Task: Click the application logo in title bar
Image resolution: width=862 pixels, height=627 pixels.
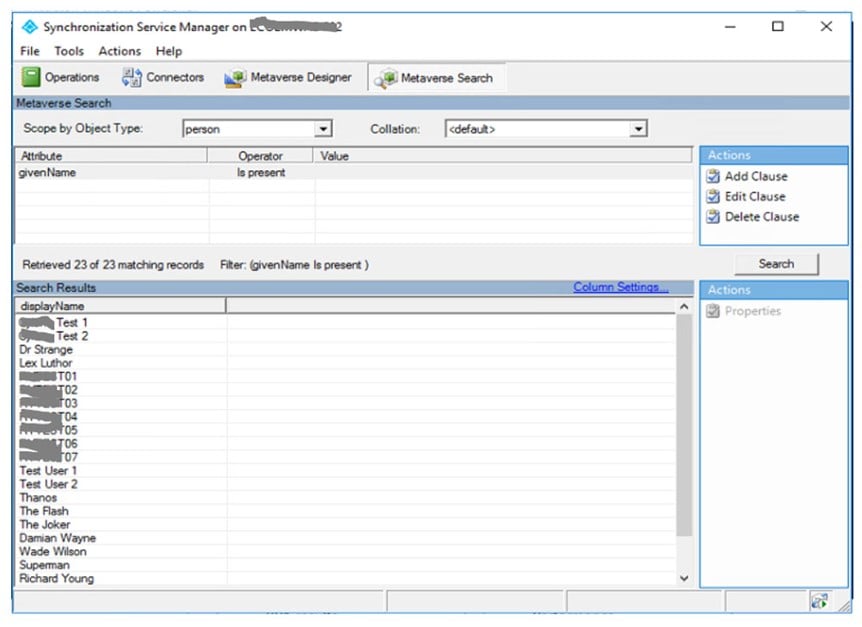Action: pyautogui.click(x=30, y=26)
